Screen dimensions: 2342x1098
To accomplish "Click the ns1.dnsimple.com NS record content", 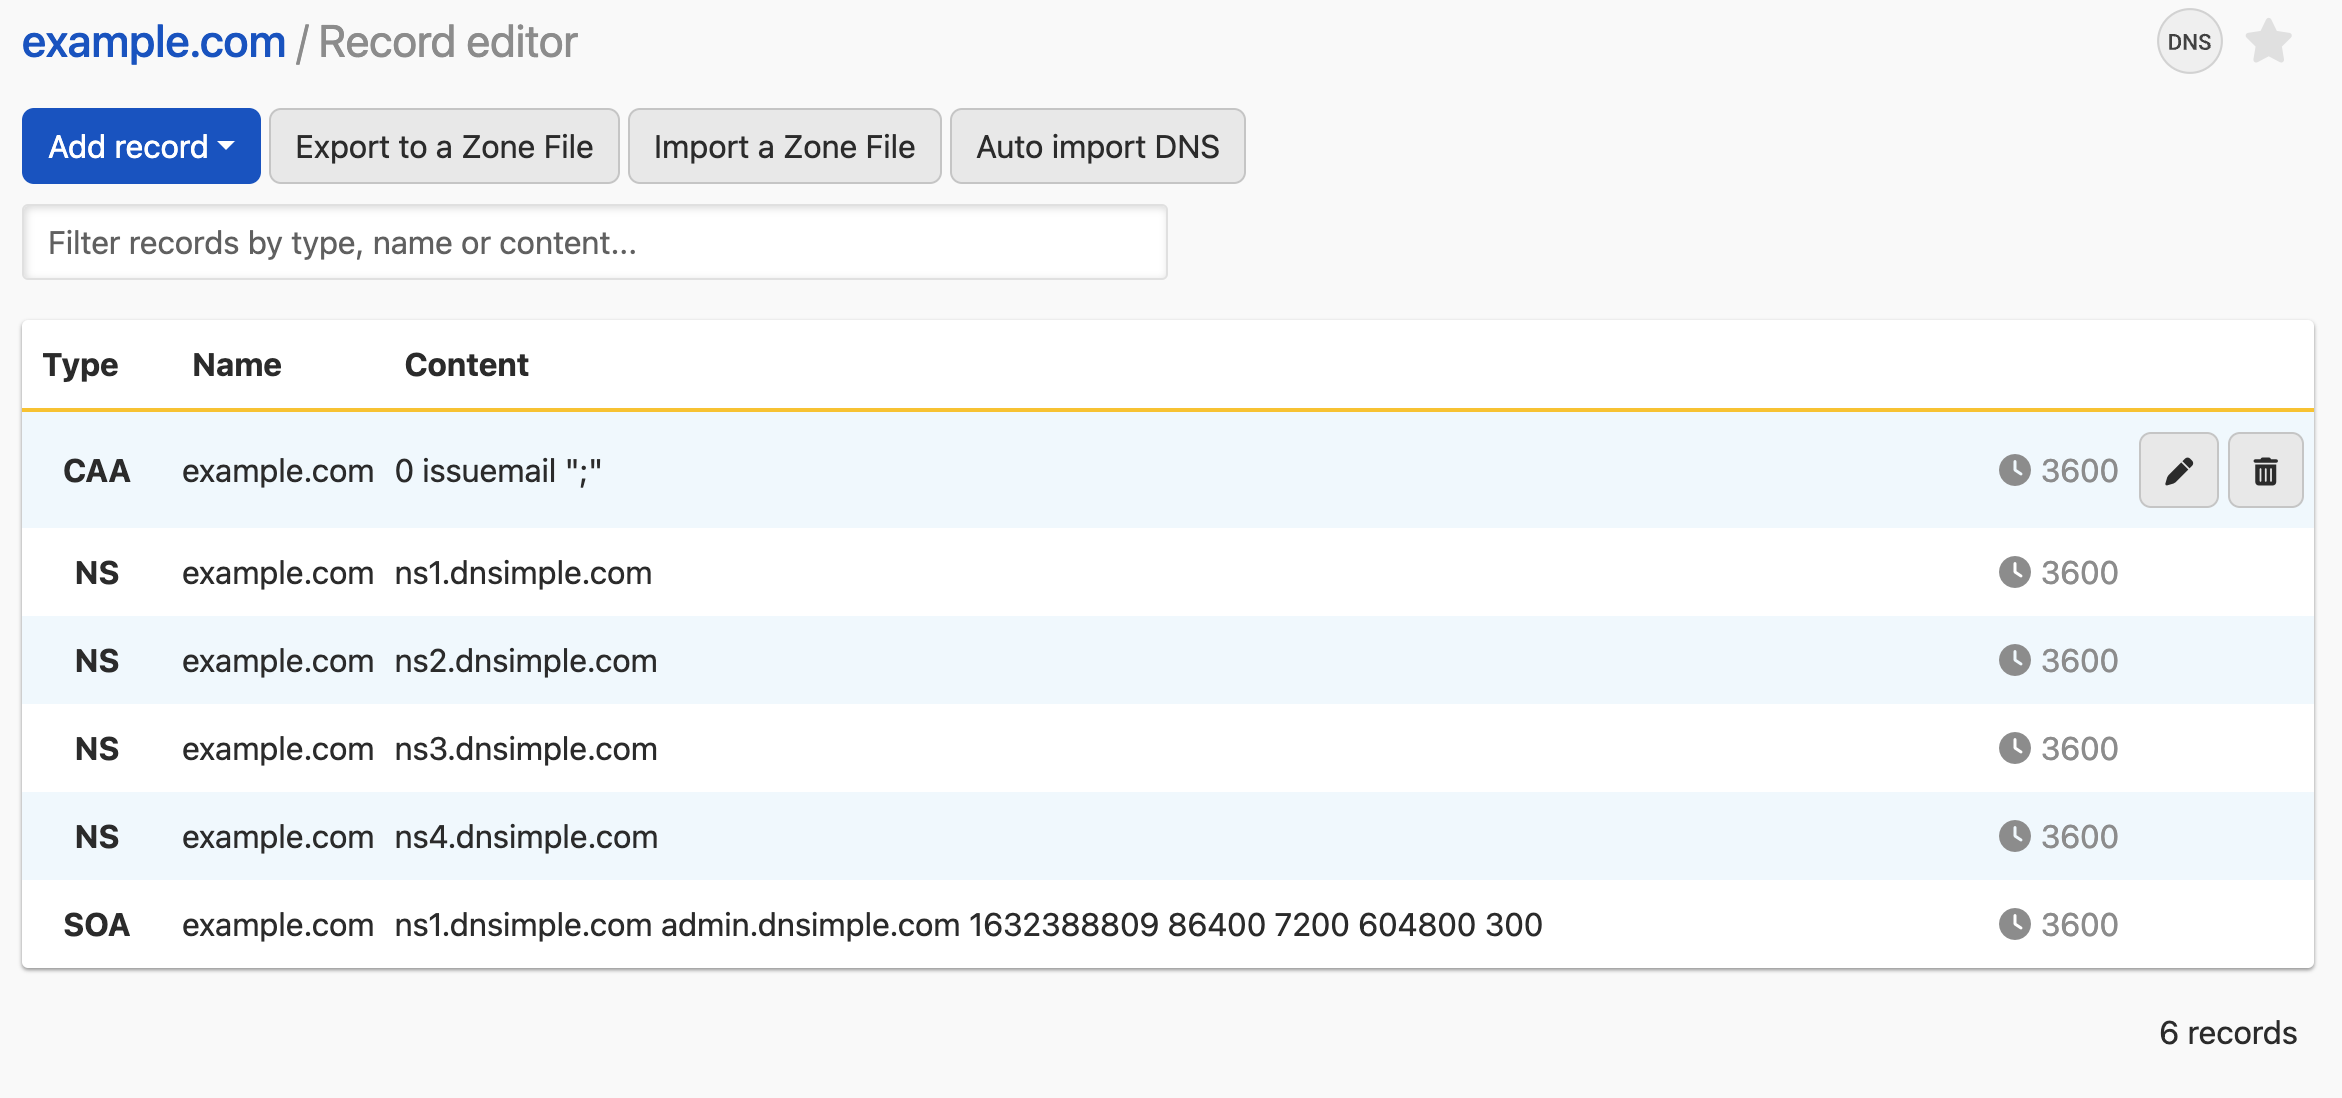I will click(x=523, y=572).
